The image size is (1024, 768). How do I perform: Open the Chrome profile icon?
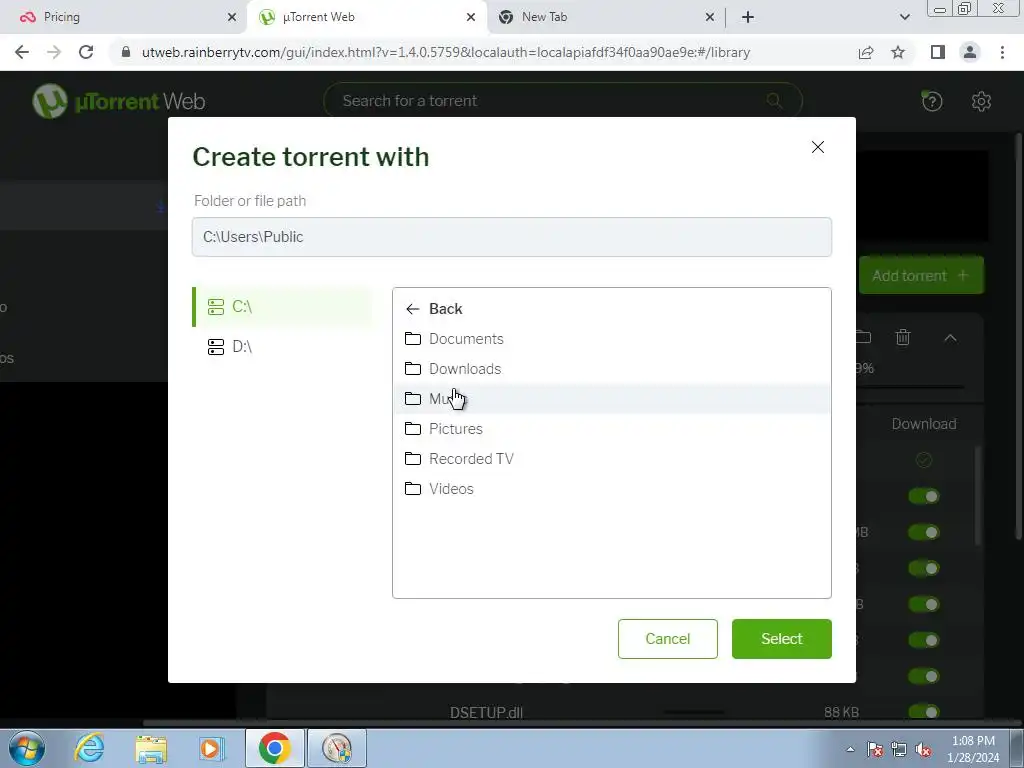pos(970,52)
